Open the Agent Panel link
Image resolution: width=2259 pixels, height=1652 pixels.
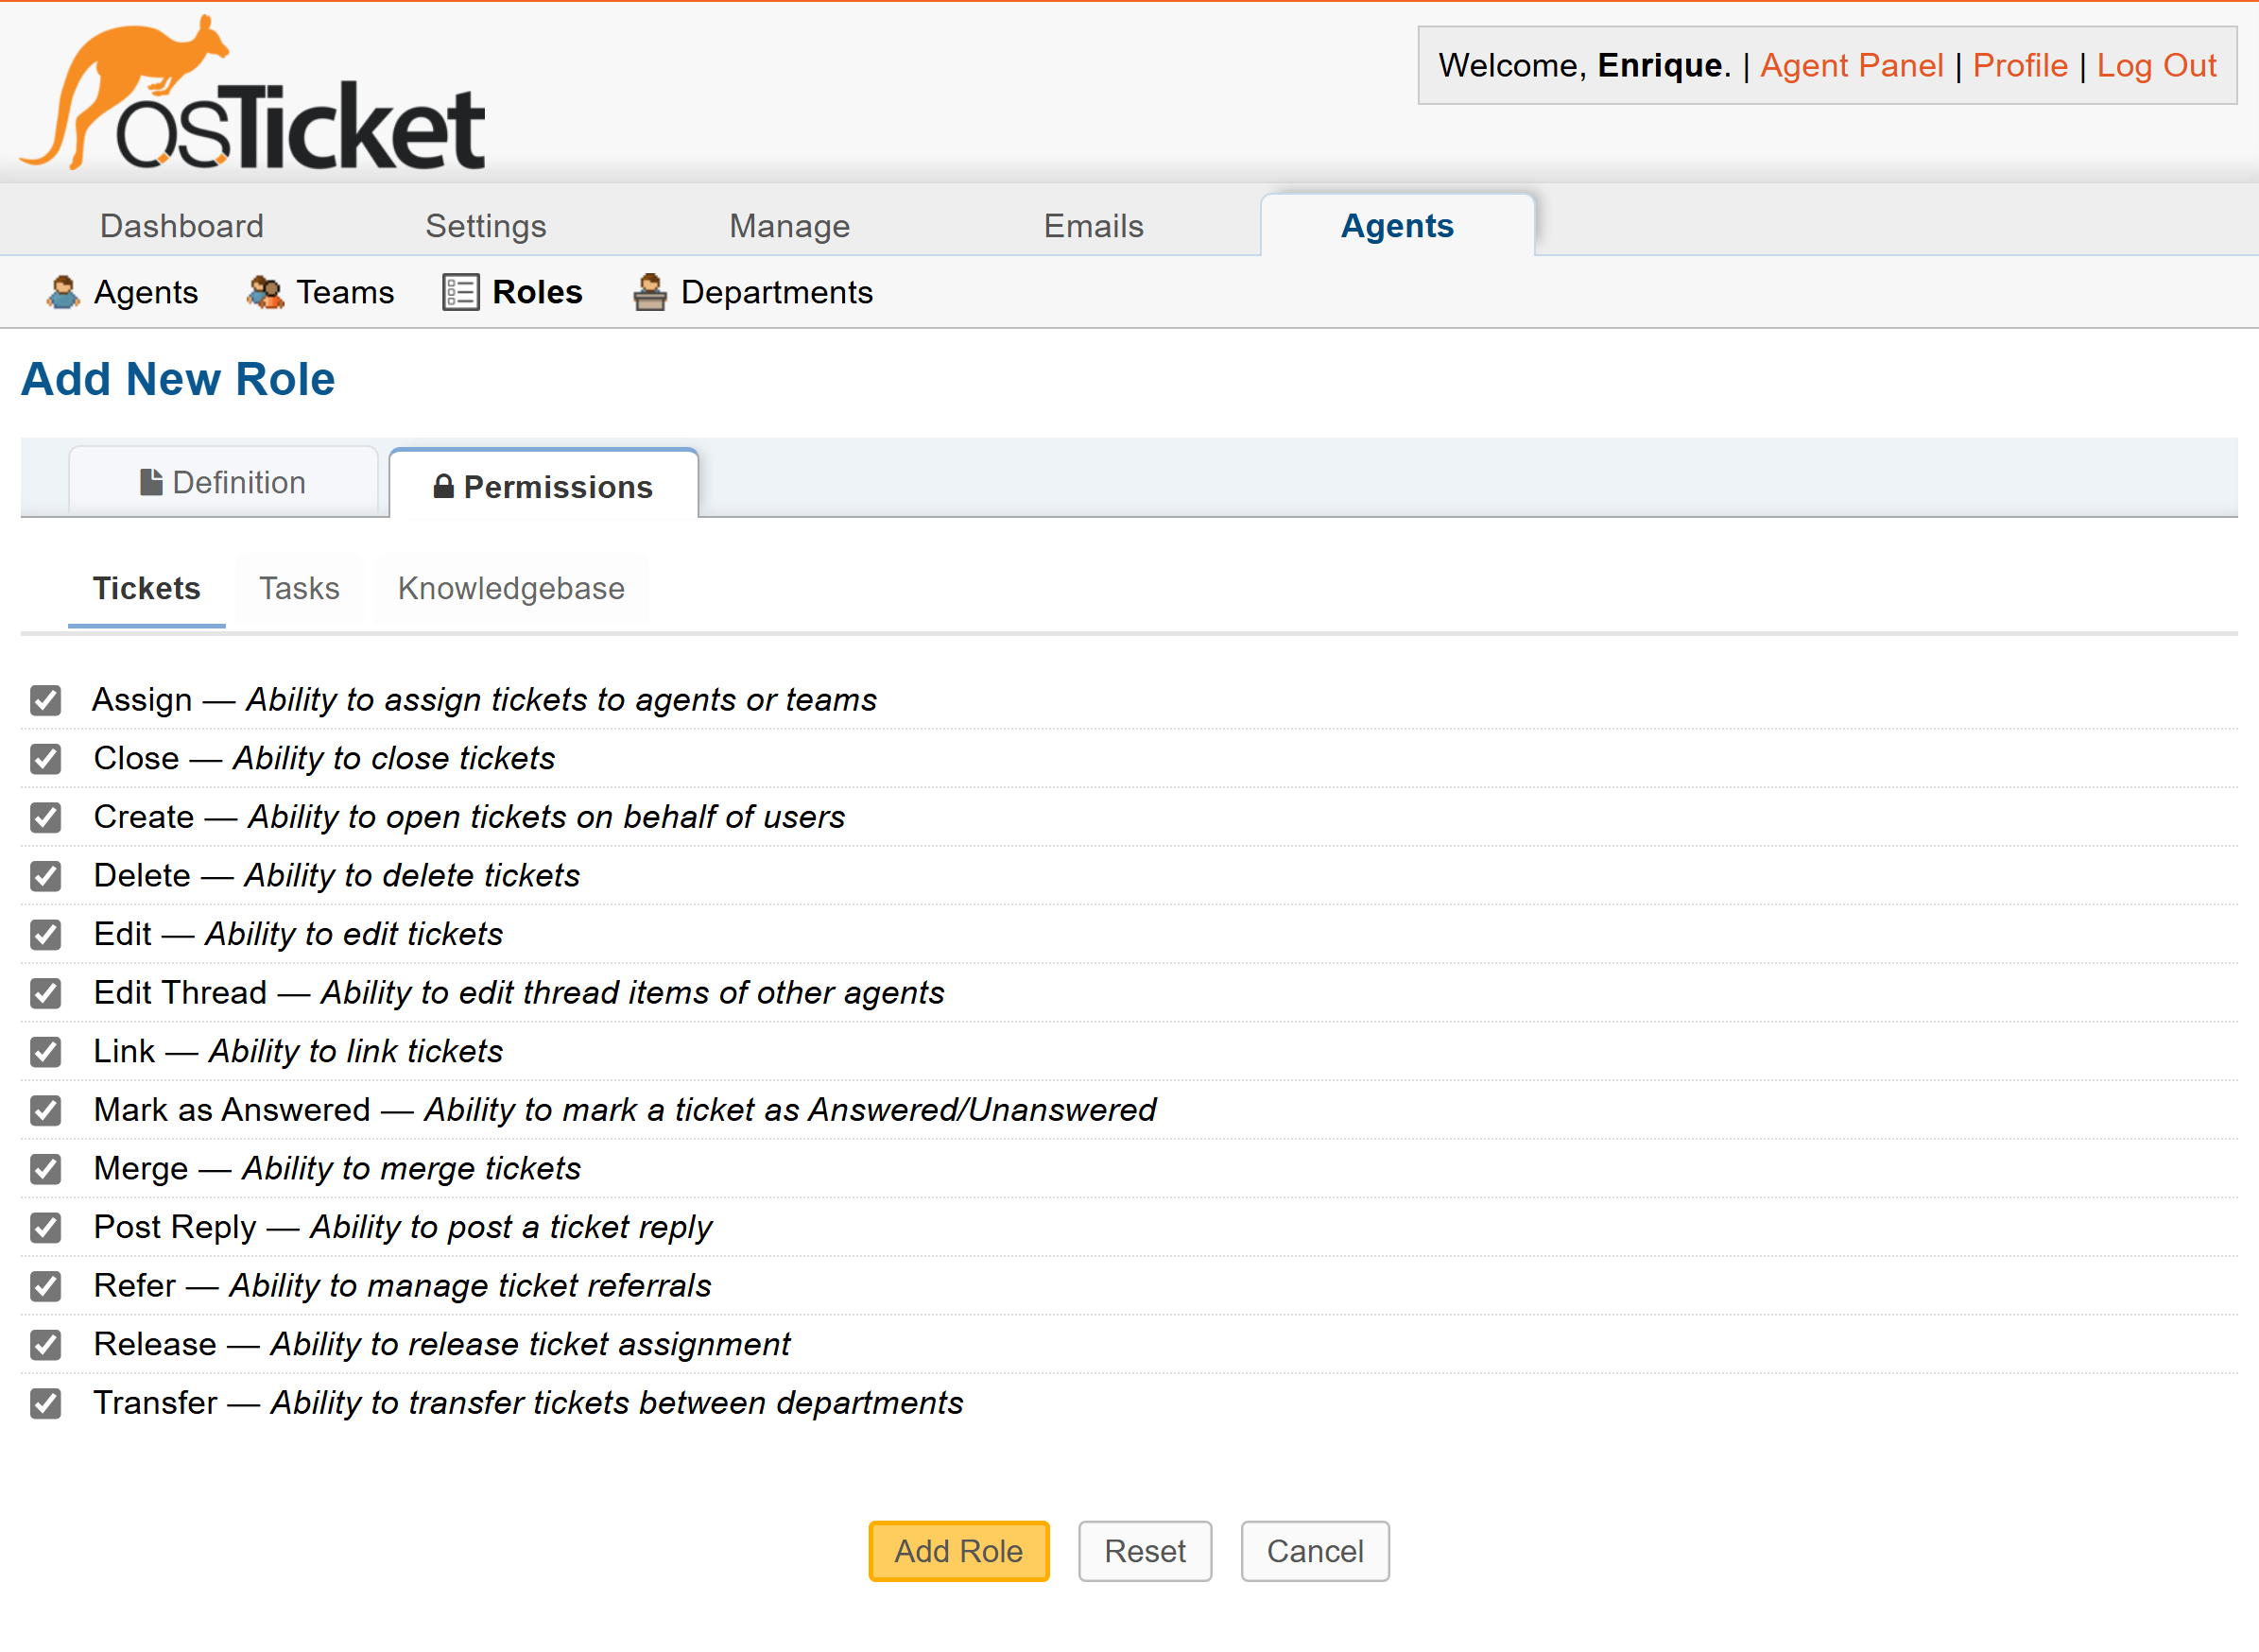(1851, 65)
